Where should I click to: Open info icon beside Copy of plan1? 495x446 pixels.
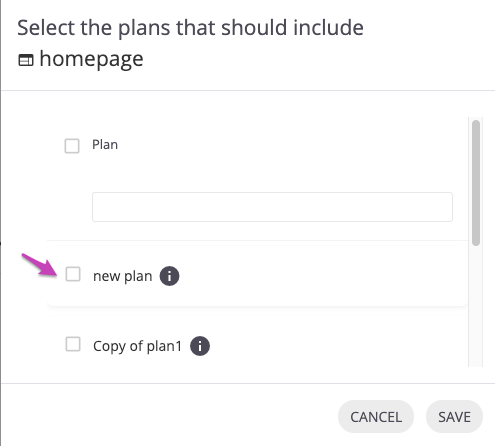click(200, 346)
